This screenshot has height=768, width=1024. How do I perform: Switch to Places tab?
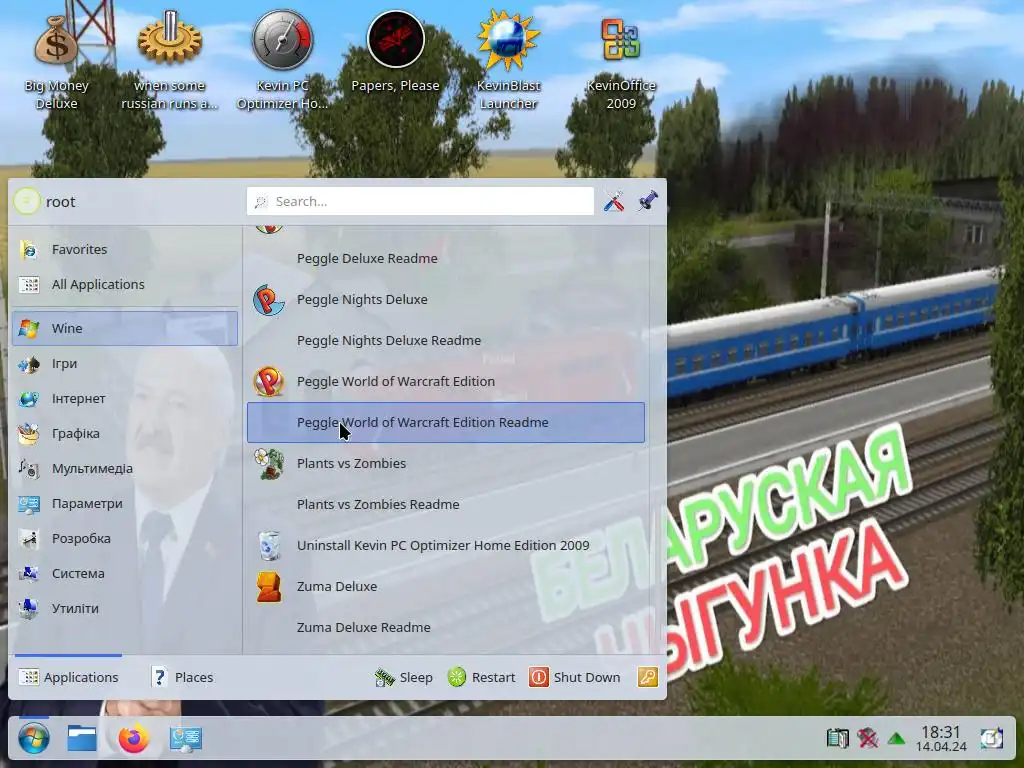(182, 677)
